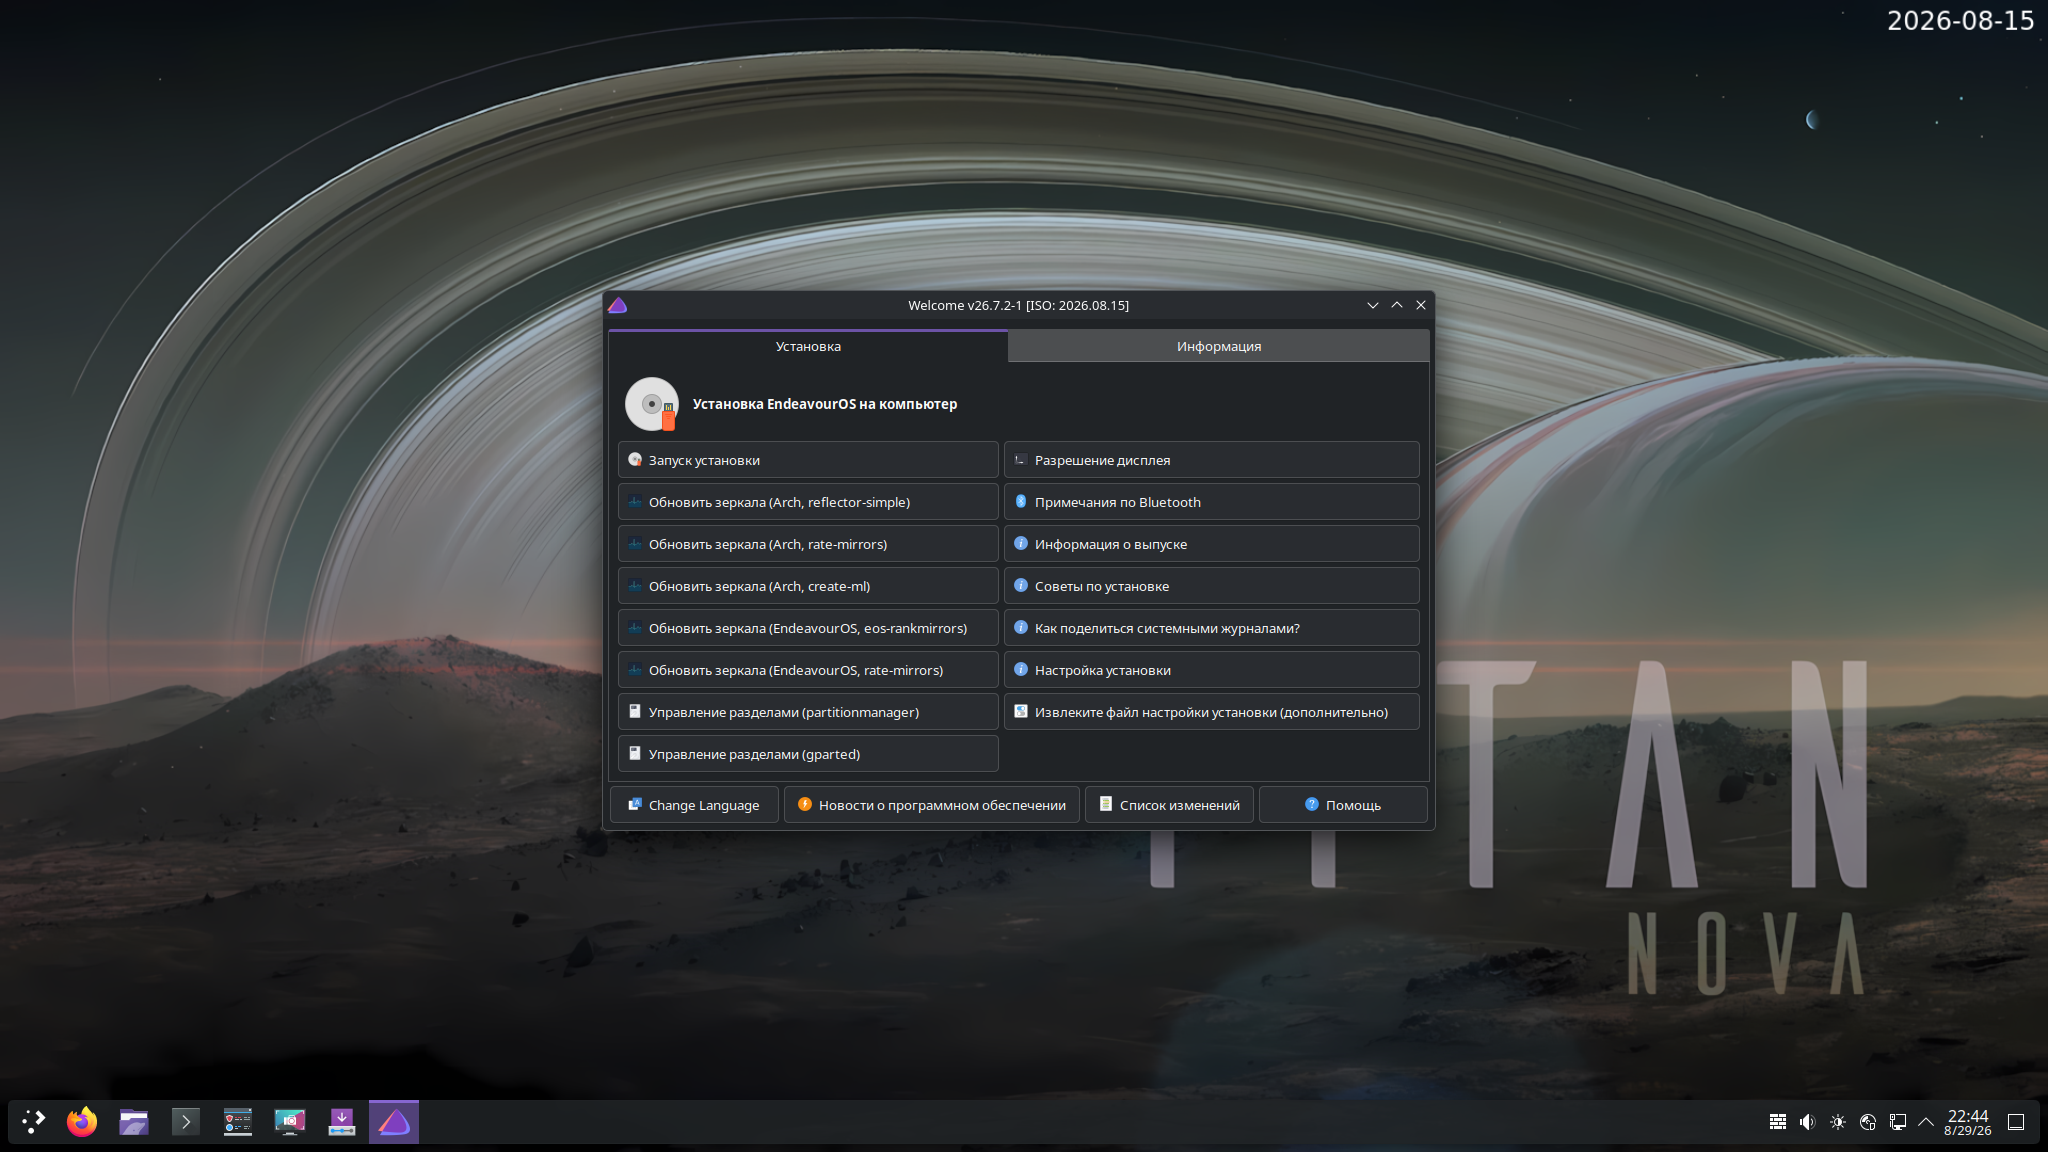Open the clock showing 22:44
This screenshot has height=1152, width=2048.
click(1968, 1122)
